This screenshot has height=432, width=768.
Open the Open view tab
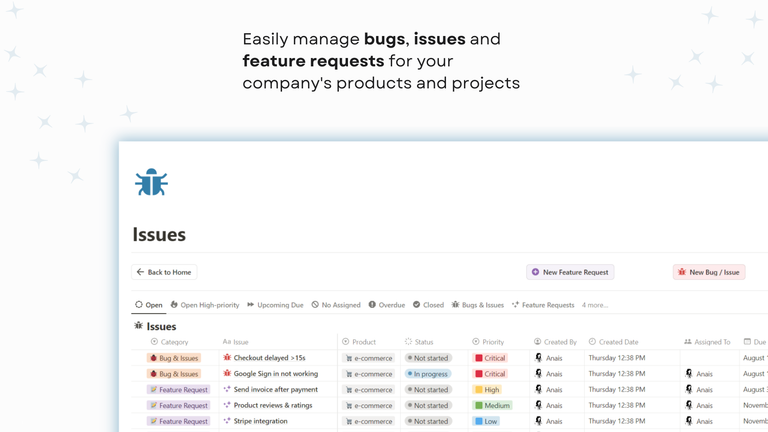(x=149, y=305)
